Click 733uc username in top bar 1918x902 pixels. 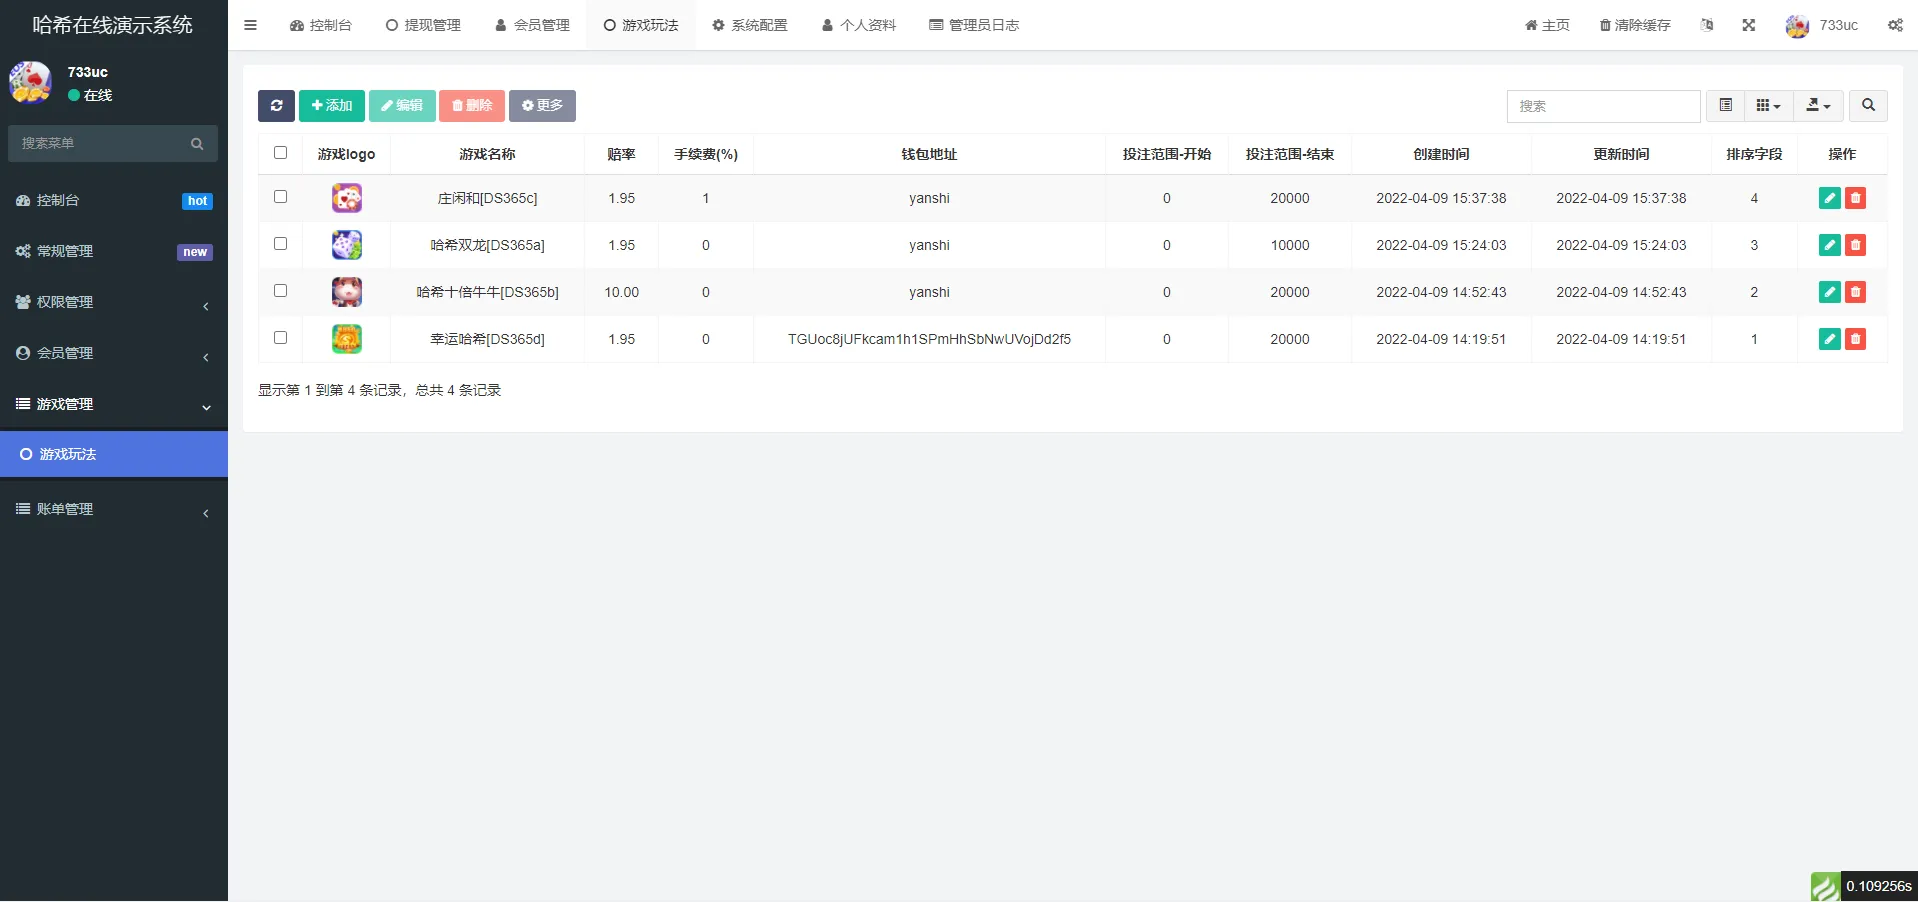(1838, 25)
